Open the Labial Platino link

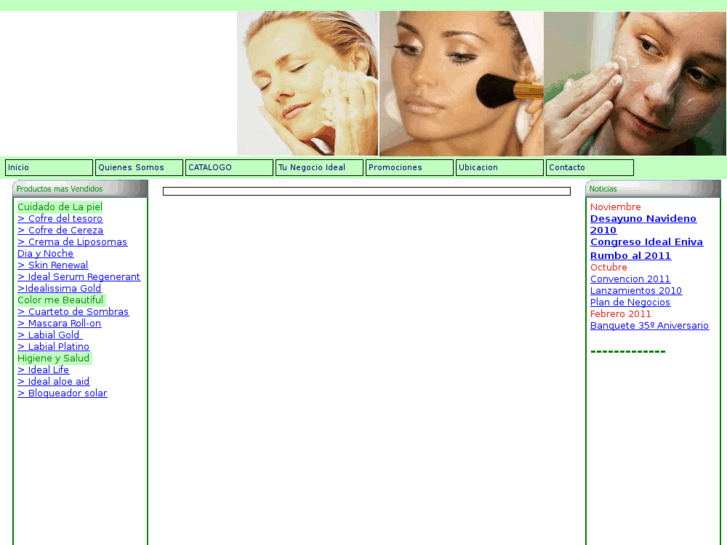pos(53,346)
